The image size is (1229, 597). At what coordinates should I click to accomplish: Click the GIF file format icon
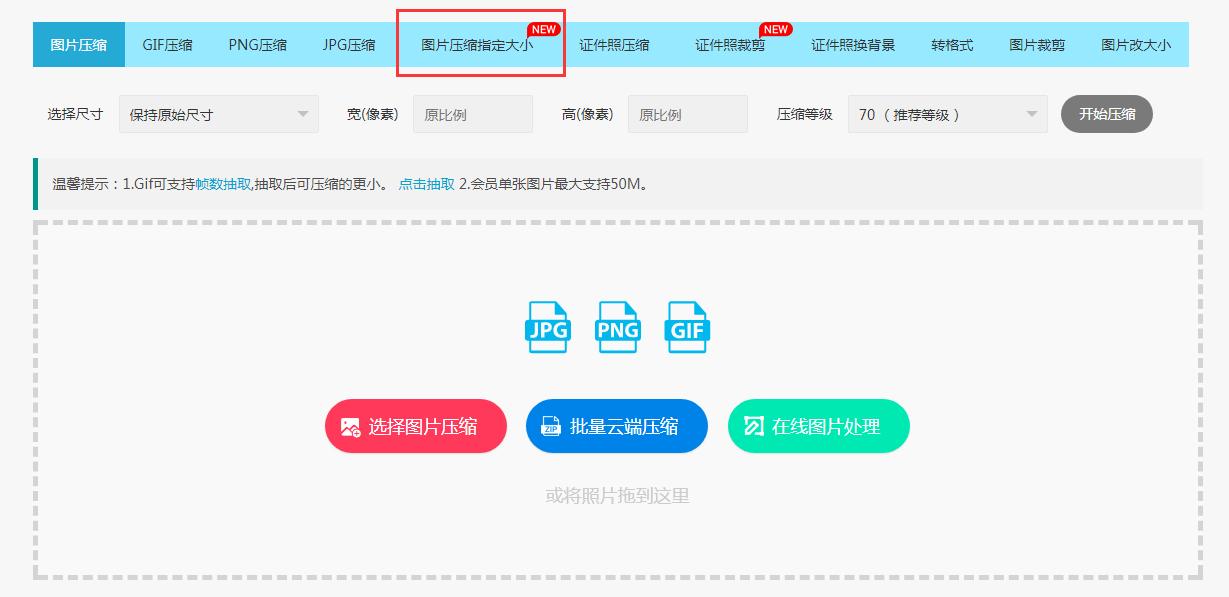[x=686, y=327]
